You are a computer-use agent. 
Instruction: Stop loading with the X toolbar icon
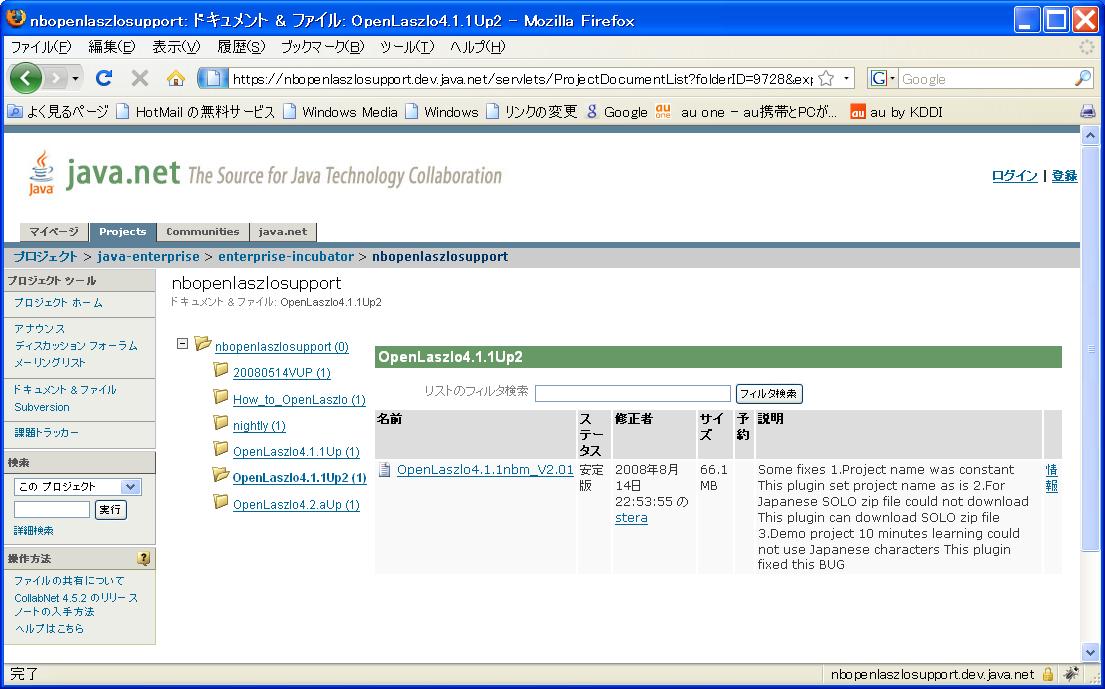(140, 78)
